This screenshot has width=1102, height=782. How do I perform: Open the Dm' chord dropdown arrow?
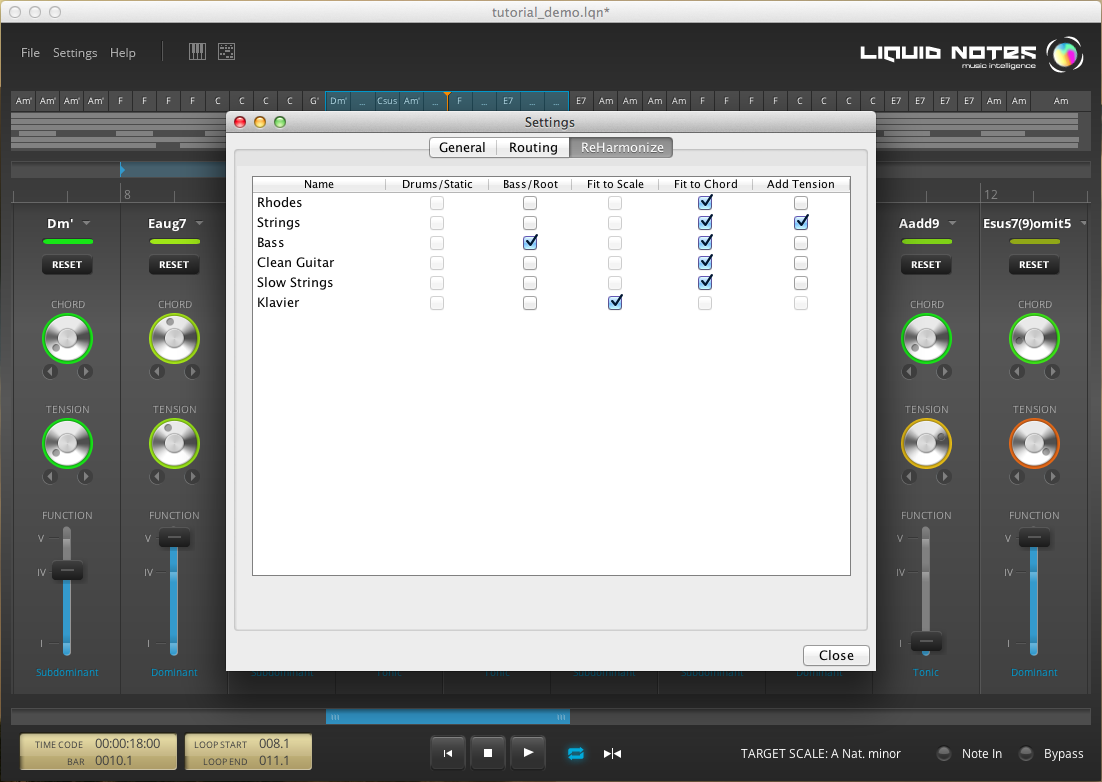tap(86, 223)
